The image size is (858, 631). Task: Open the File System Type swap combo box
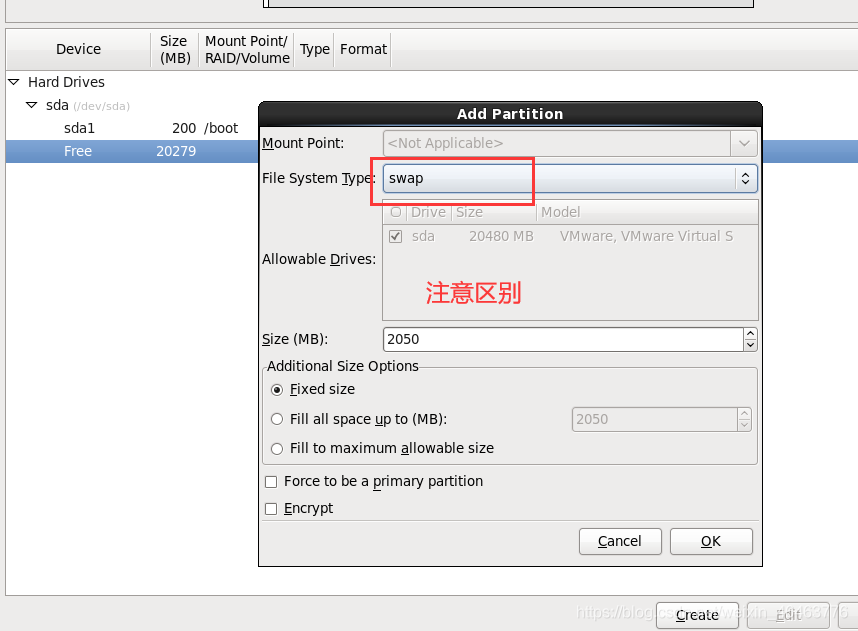570,178
